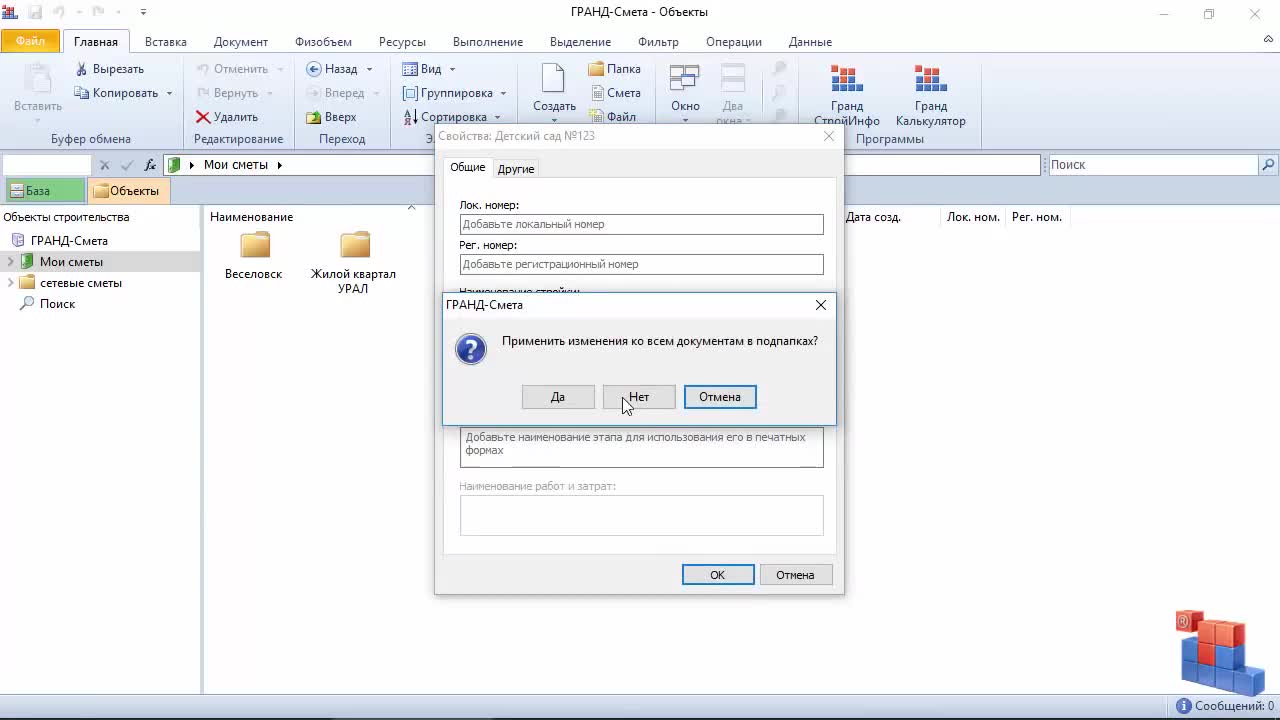
Task: Open the quick access toolbar customize arrow
Action: [x=143, y=12]
